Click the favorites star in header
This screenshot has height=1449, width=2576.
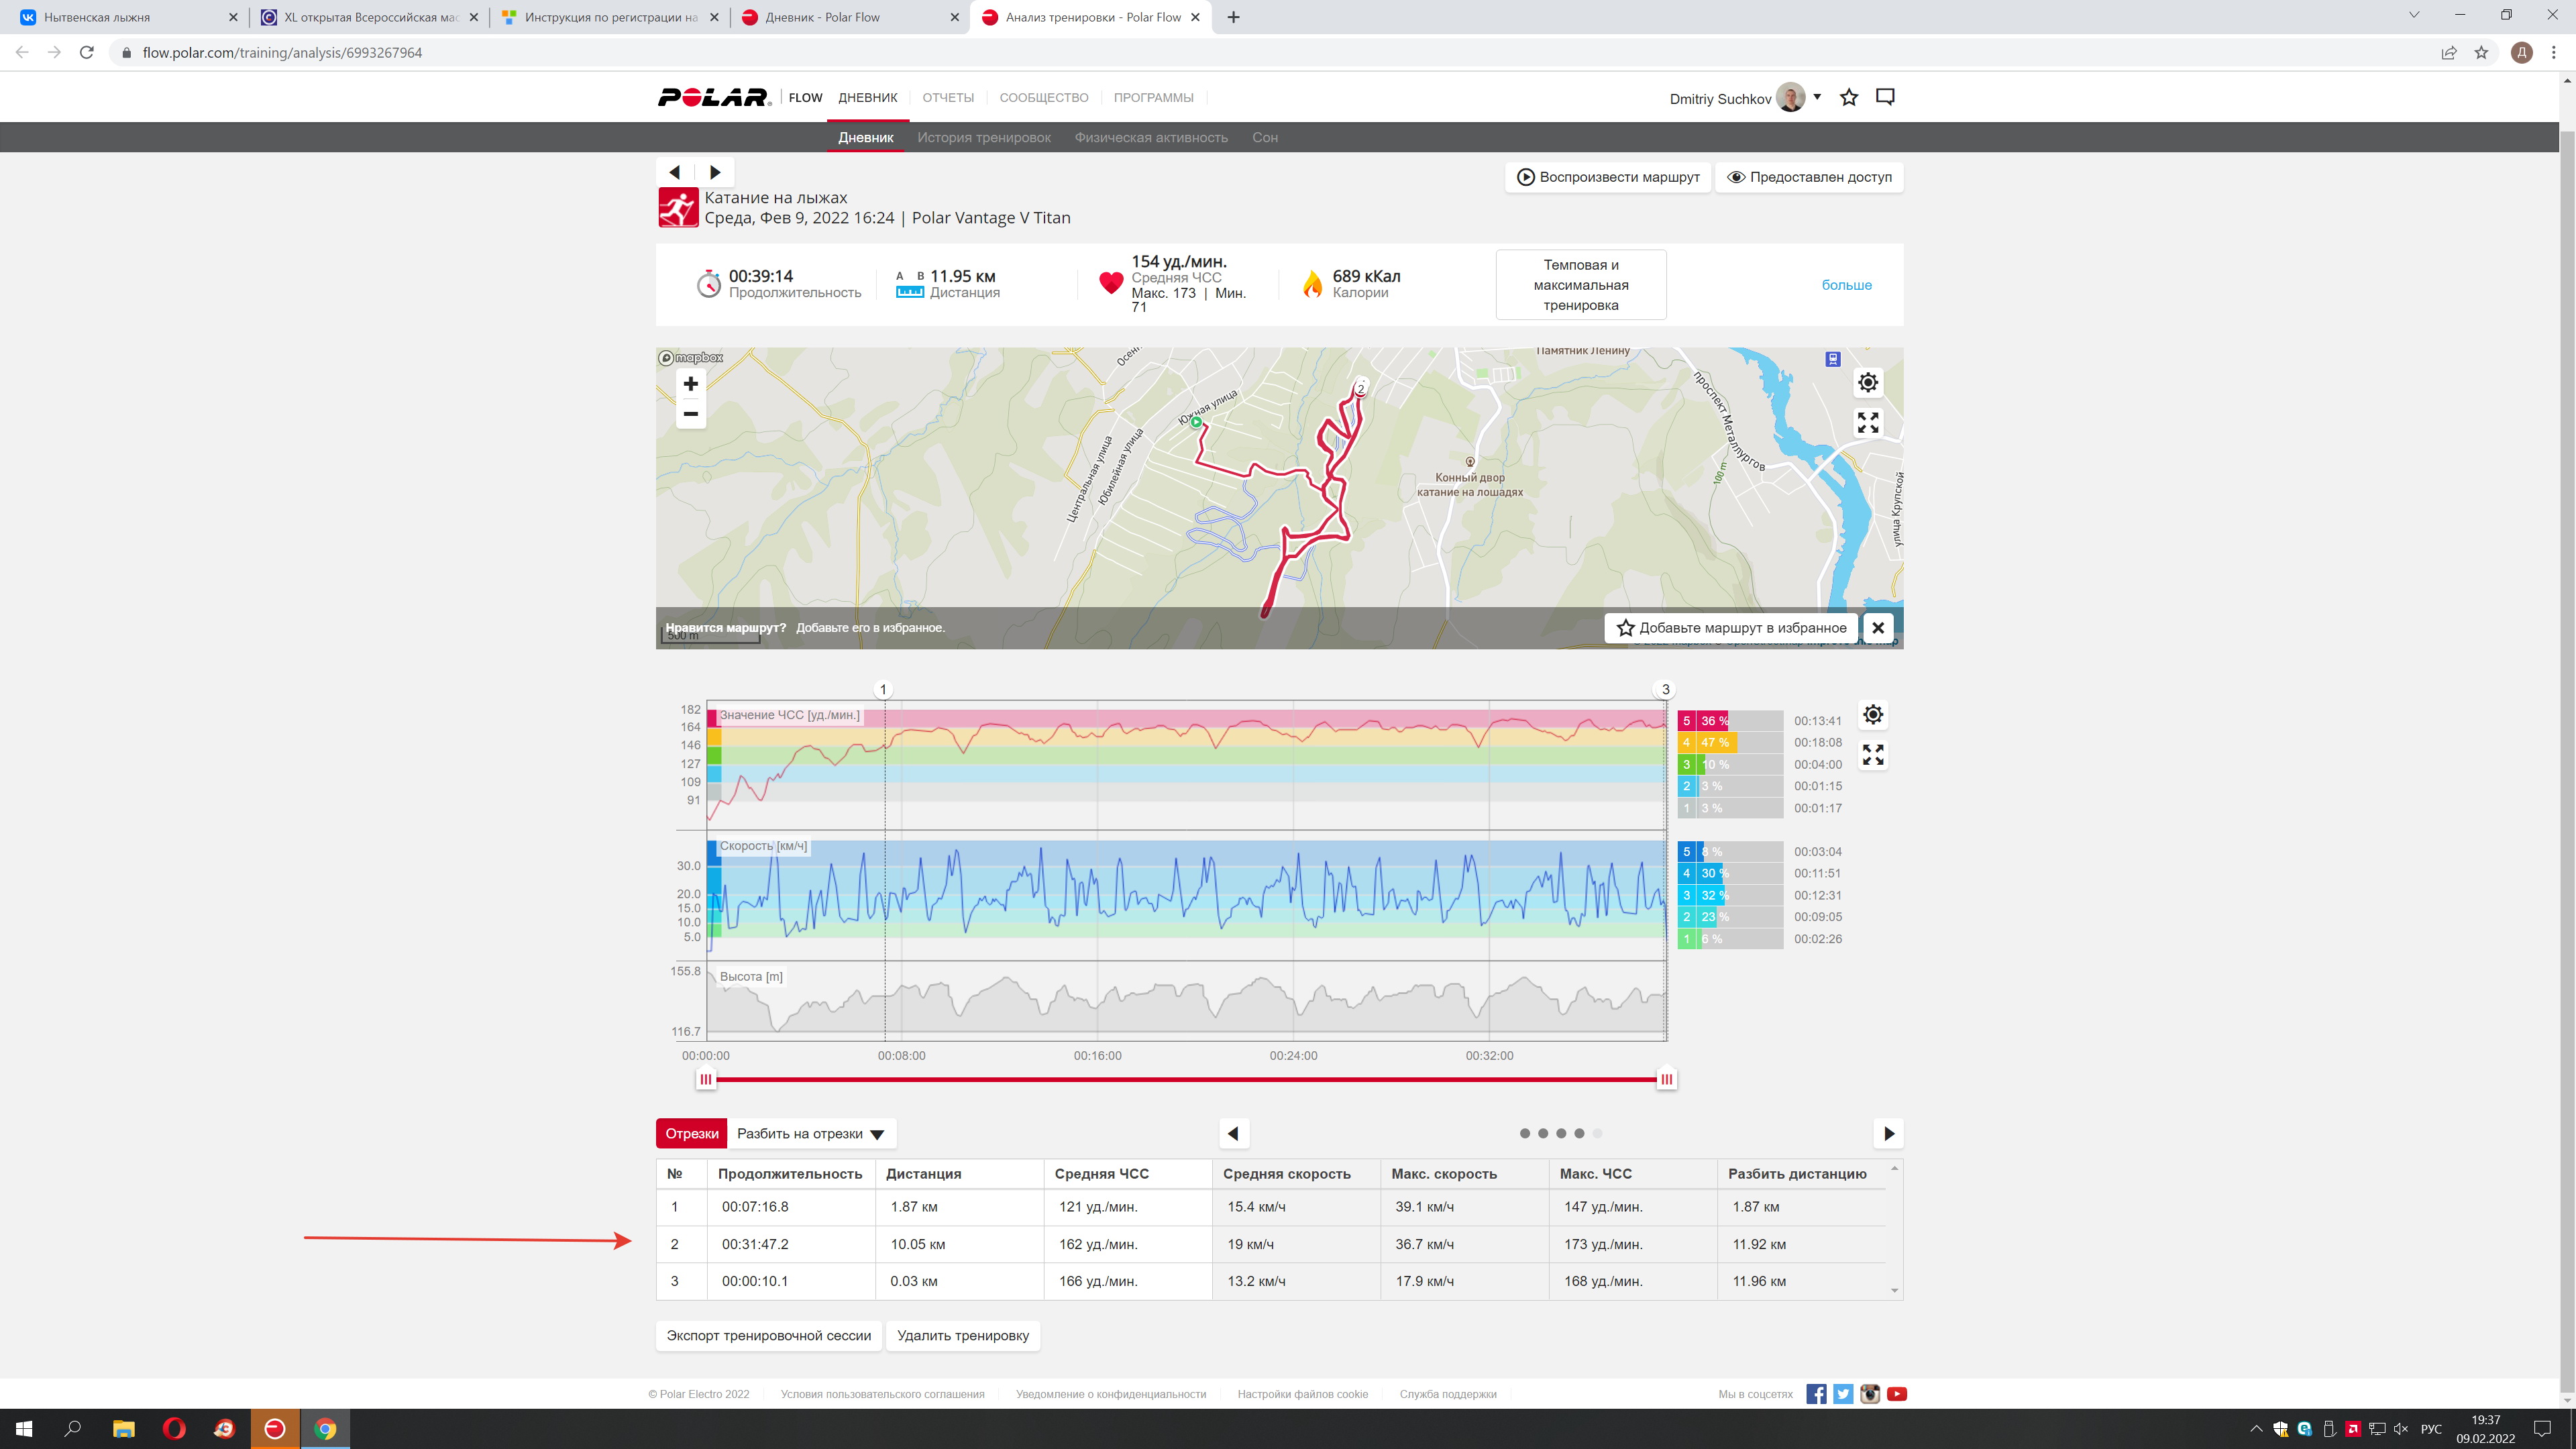point(1849,97)
